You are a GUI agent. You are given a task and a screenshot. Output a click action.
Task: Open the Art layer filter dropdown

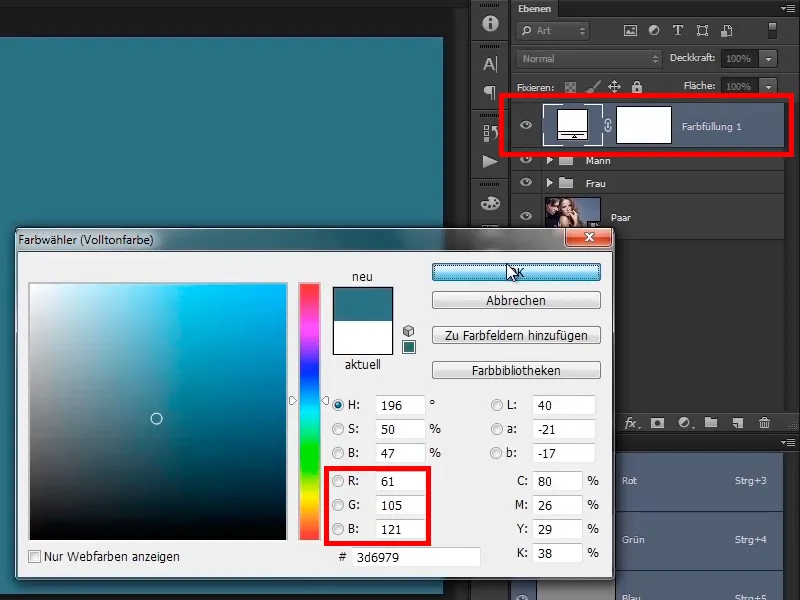(553, 31)
